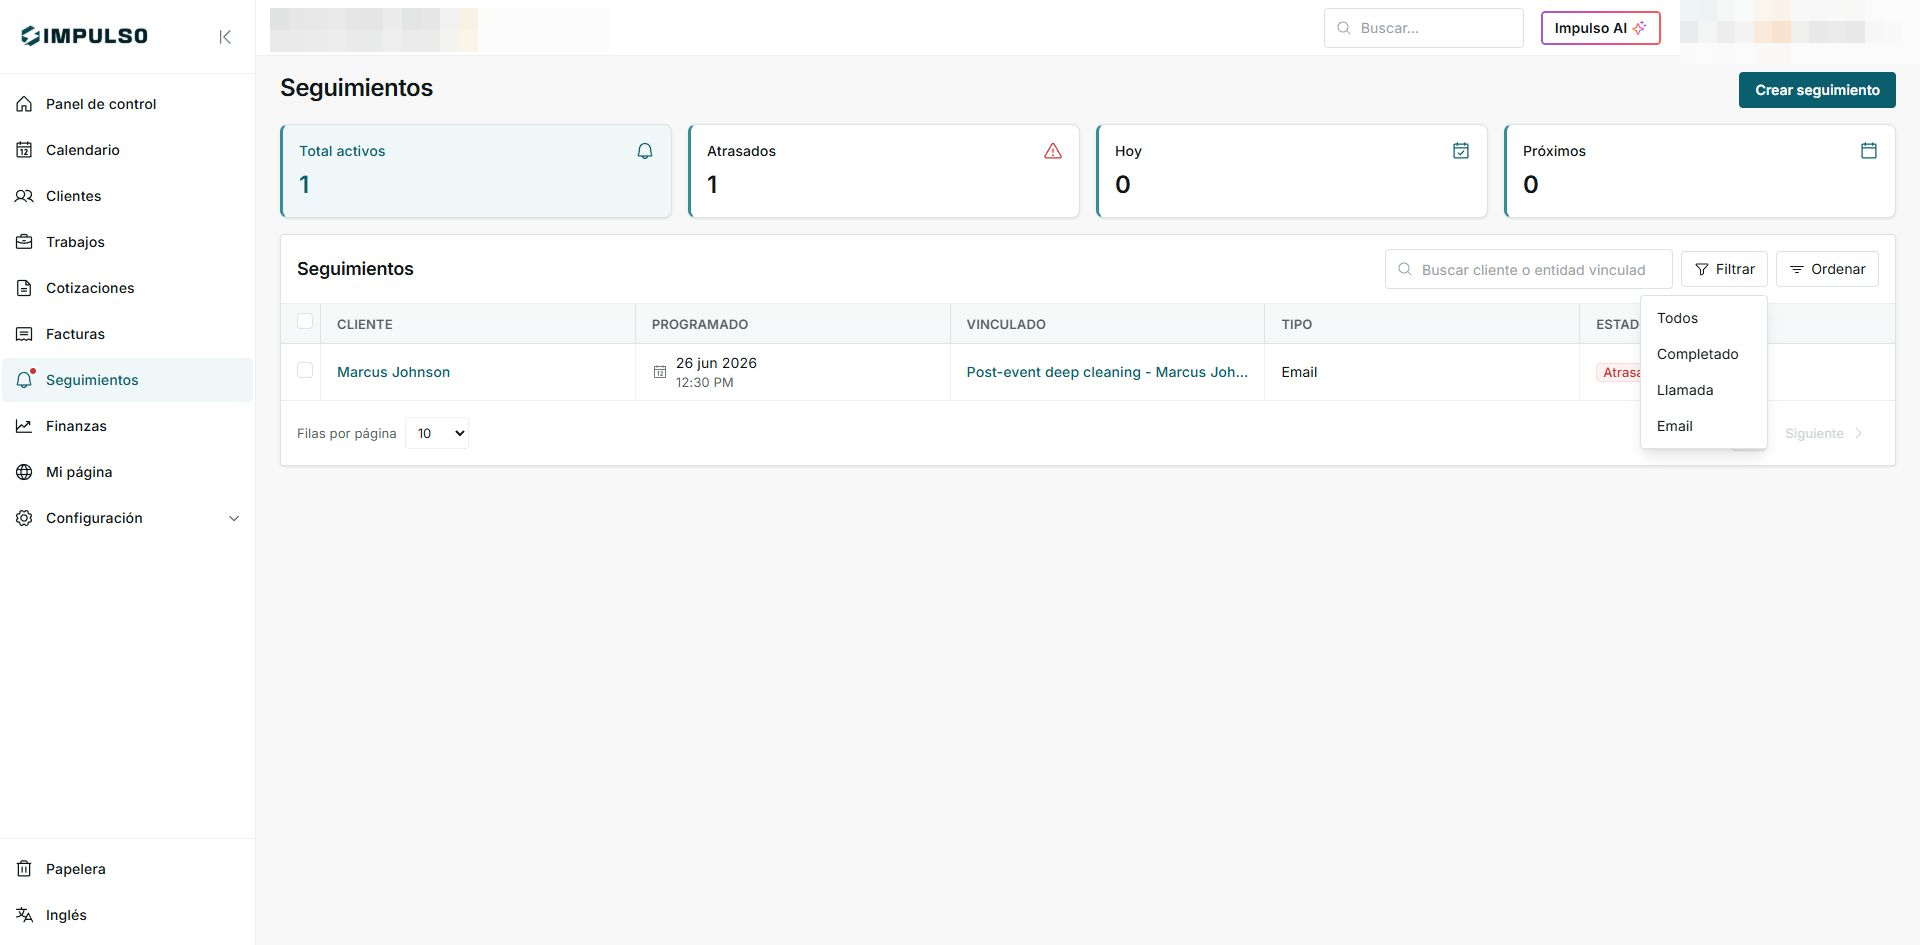Click the funnel icon in Filtrar
This screenshot has width=1920, height=945.
tap(1702, 269)
